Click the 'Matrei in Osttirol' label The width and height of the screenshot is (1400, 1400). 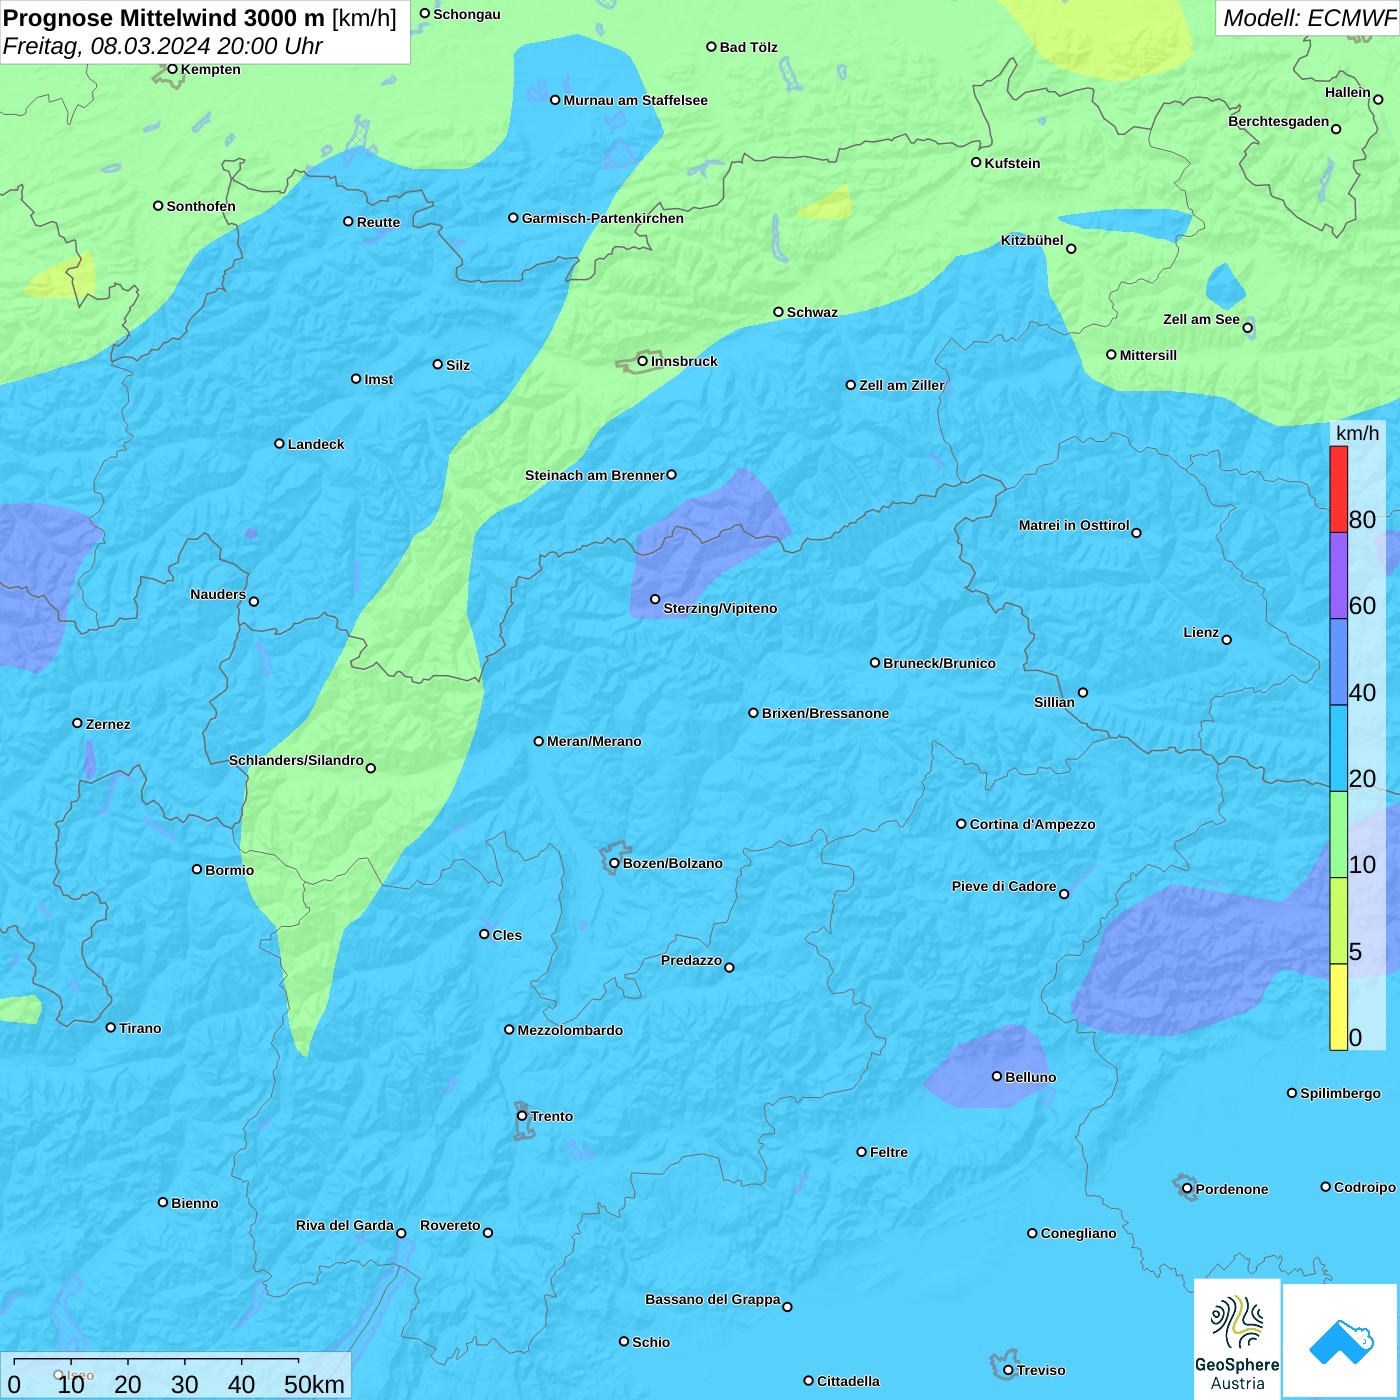pyautogui.click(x=1074, y=525)
